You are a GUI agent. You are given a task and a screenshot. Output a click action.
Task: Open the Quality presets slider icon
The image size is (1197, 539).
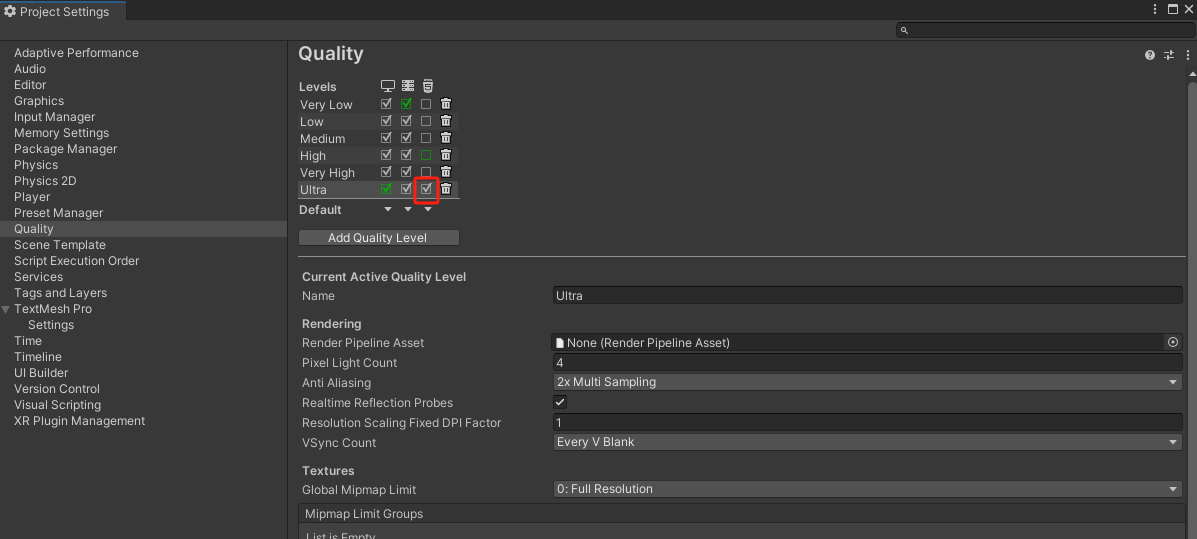click(1169, 55)
